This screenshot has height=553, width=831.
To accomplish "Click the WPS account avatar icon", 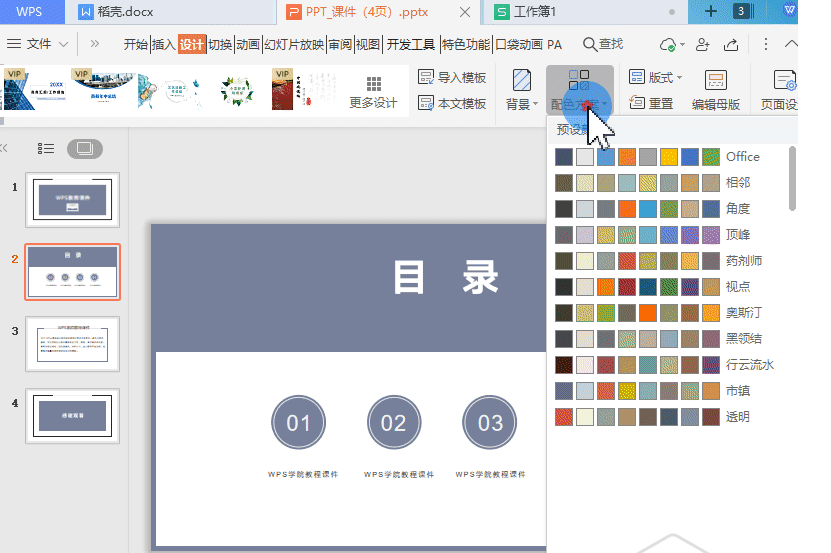I will tap(790, 11).
